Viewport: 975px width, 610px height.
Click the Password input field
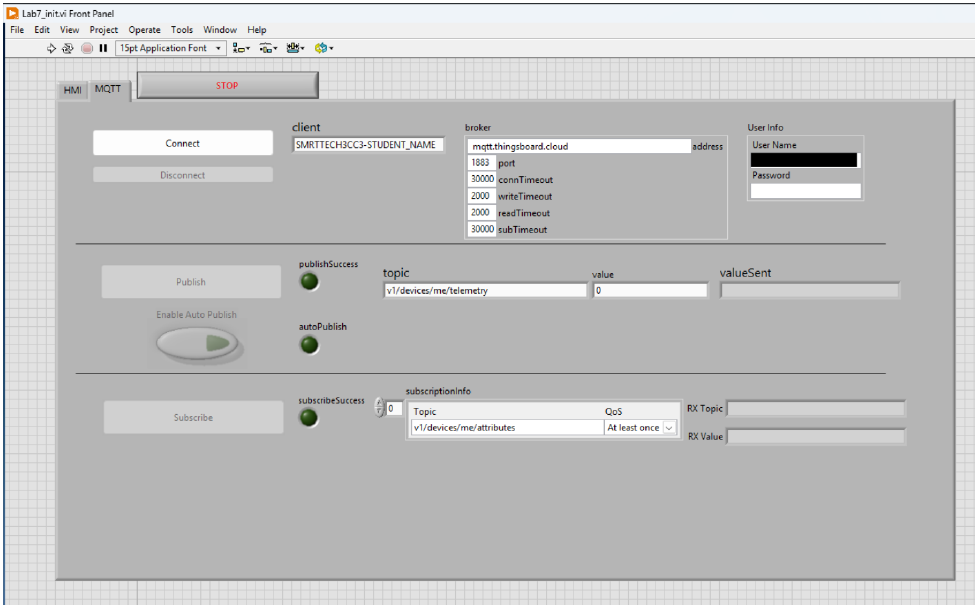pos(806,191)
